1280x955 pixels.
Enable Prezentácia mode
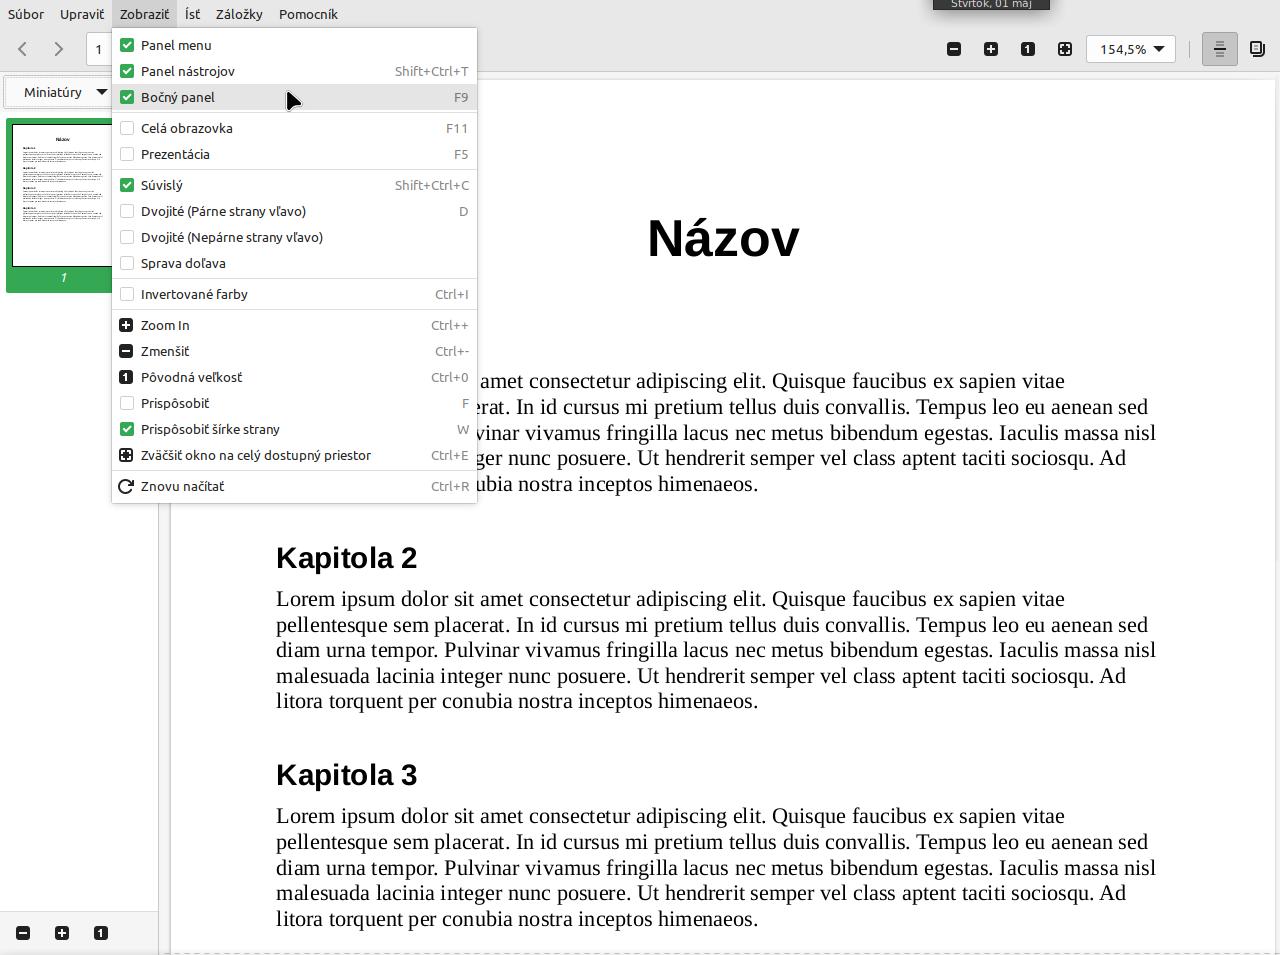(294, 154)
